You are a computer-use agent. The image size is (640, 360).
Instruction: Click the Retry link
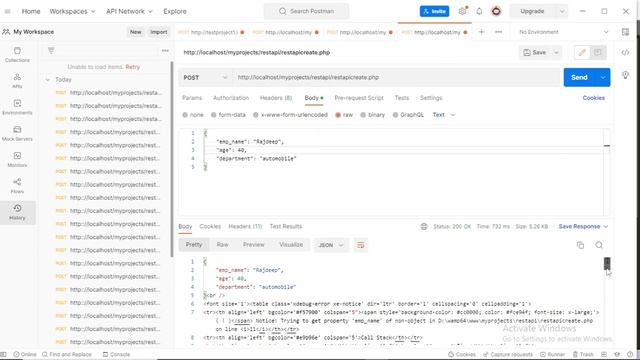[x=132, y=67]
